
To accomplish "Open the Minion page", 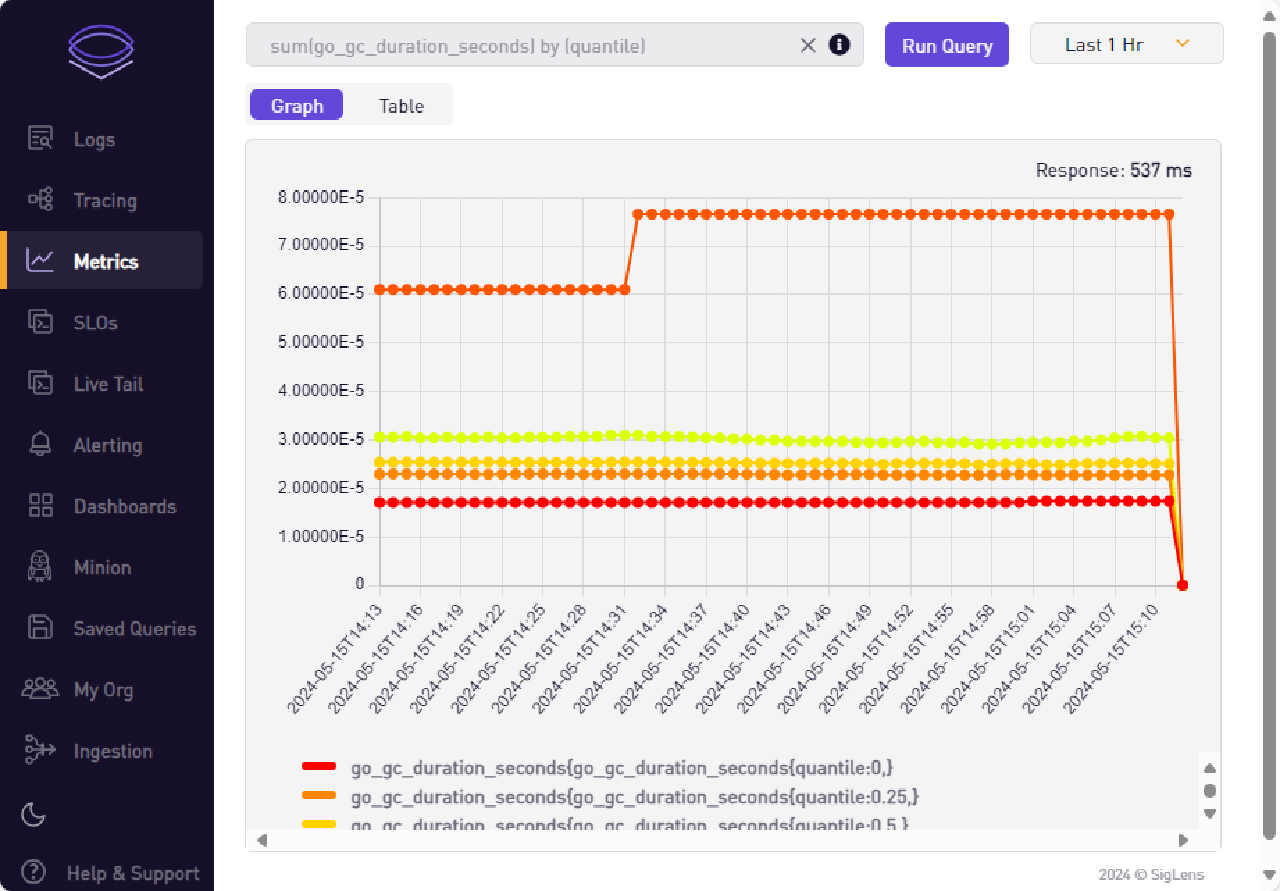I will tap(103, 567).
